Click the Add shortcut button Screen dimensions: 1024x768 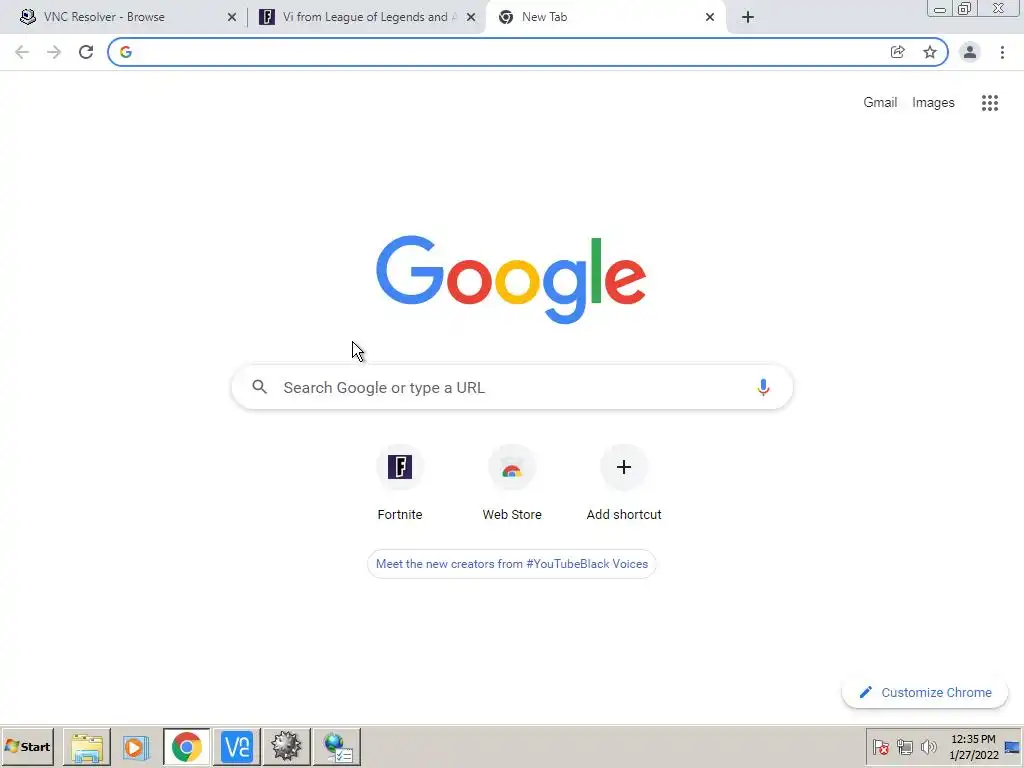tap(624, 482)
